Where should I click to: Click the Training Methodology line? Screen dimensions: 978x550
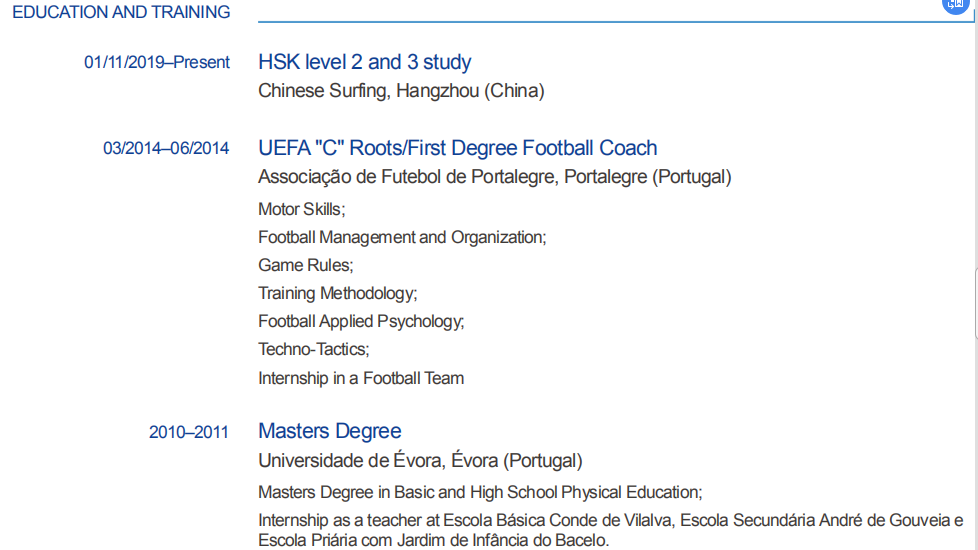coord(337,294)
